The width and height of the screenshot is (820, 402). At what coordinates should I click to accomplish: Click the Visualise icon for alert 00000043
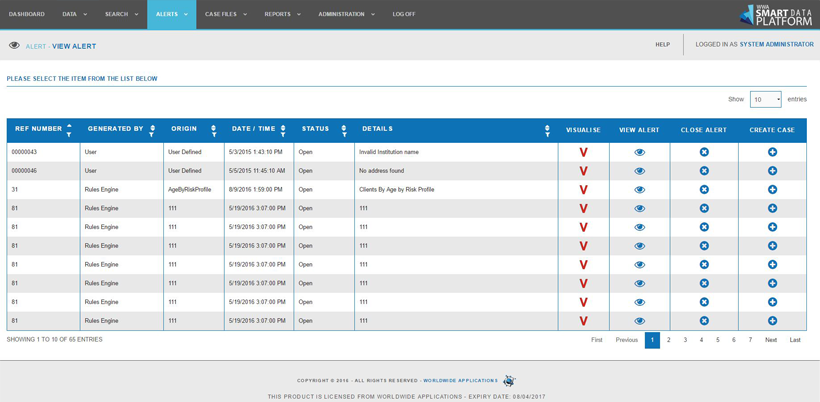[x=583, y=152]
